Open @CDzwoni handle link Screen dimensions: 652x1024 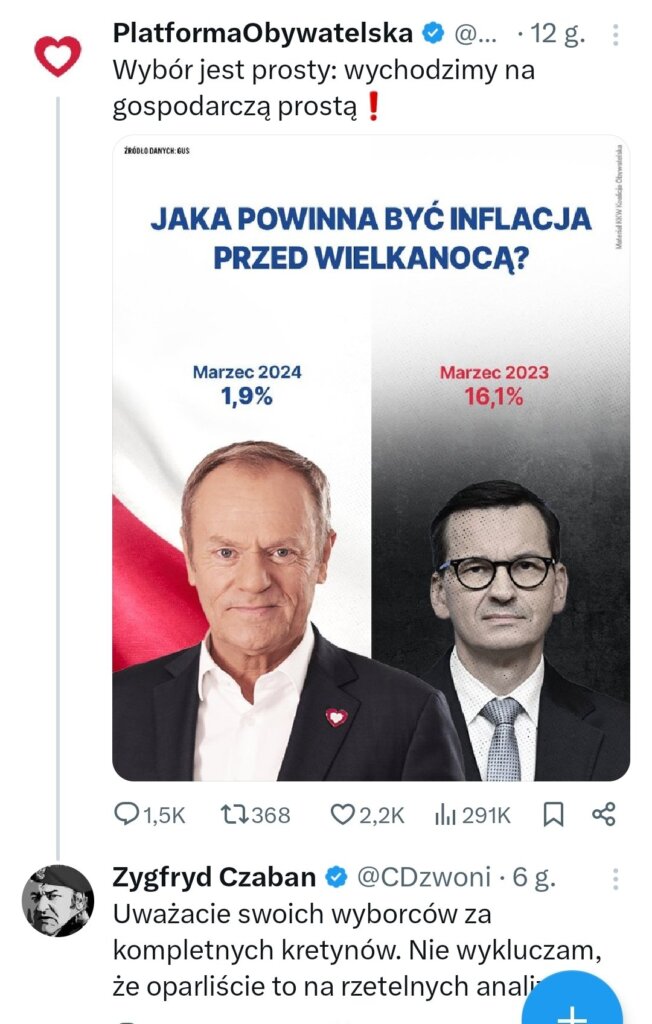click(423, 877)
